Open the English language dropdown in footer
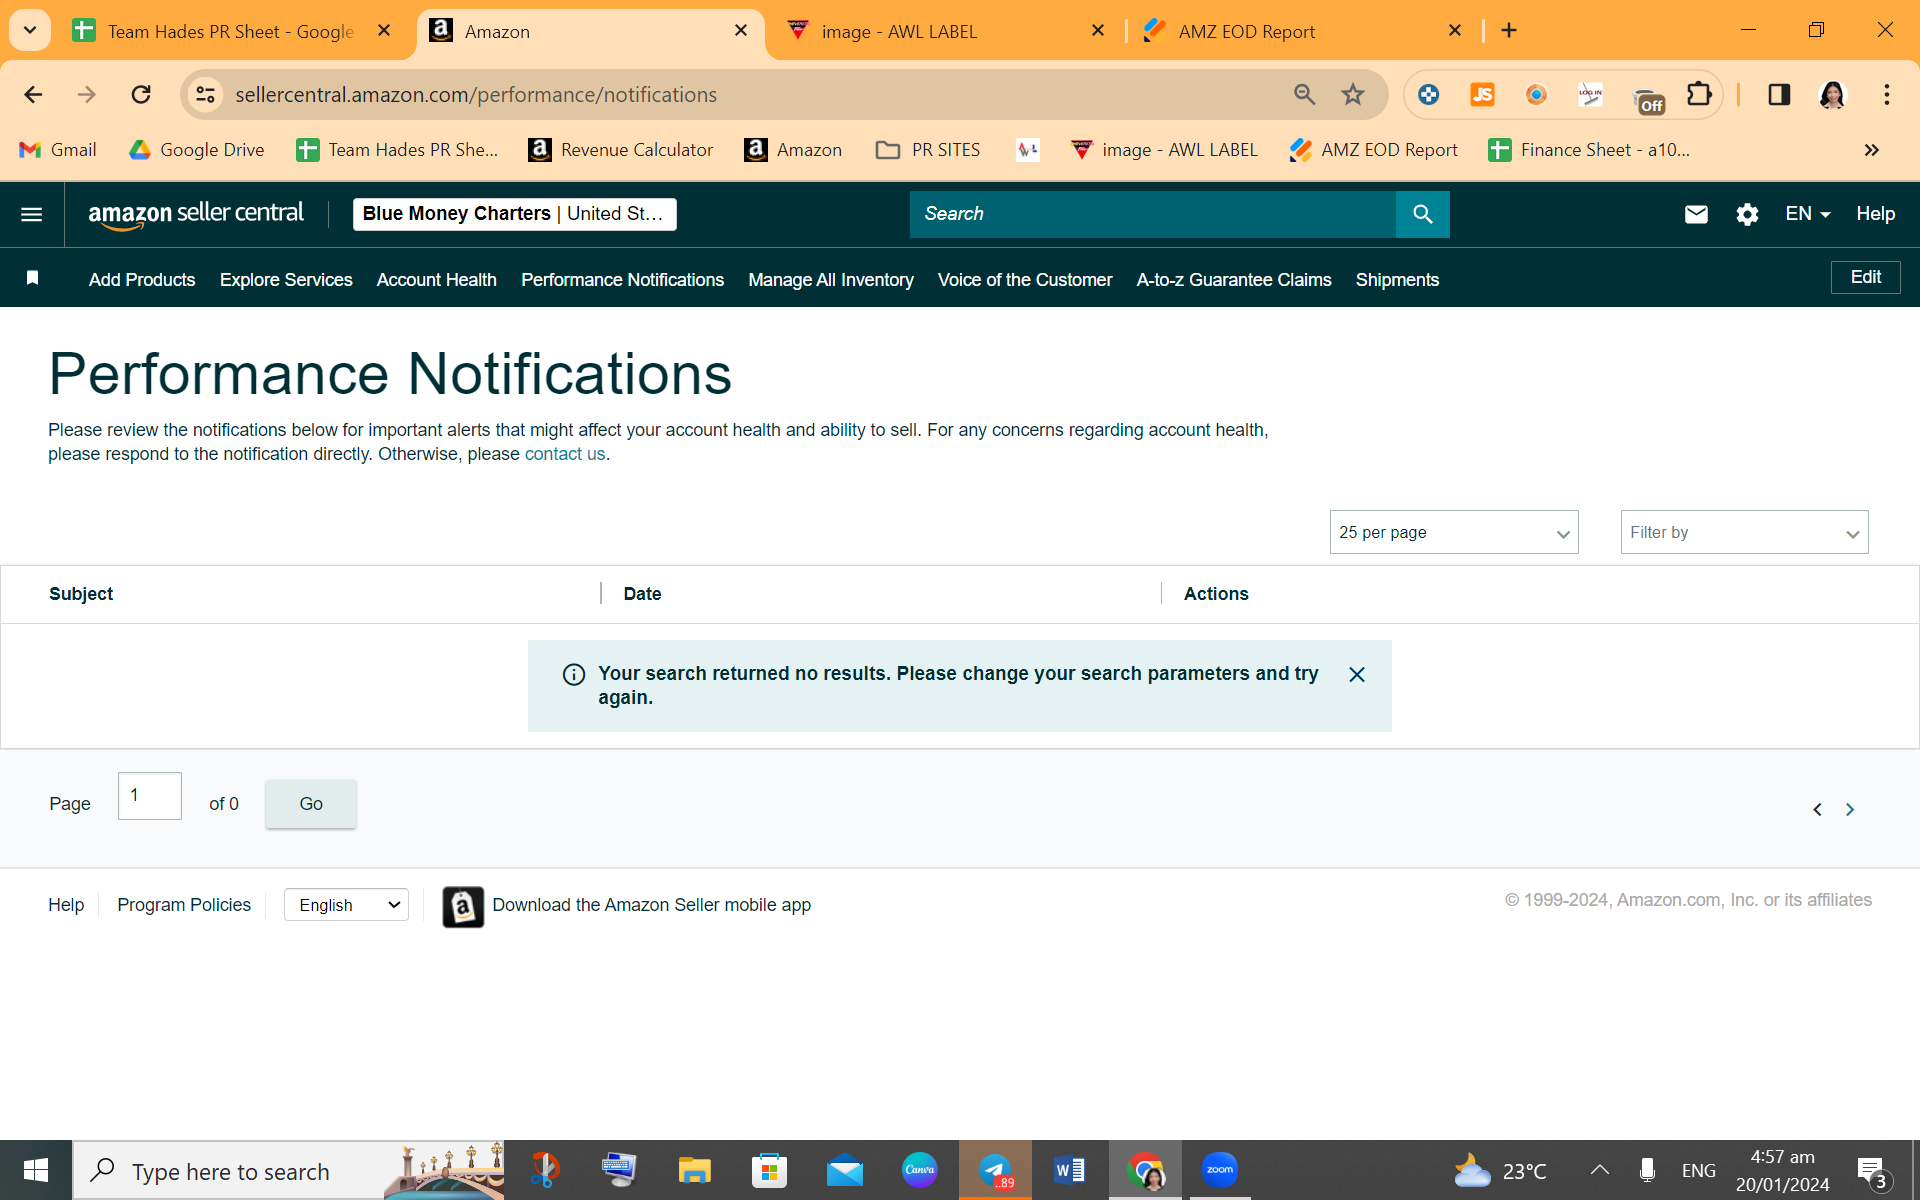Screen dimensions: 1920x1200 [346, 905]
